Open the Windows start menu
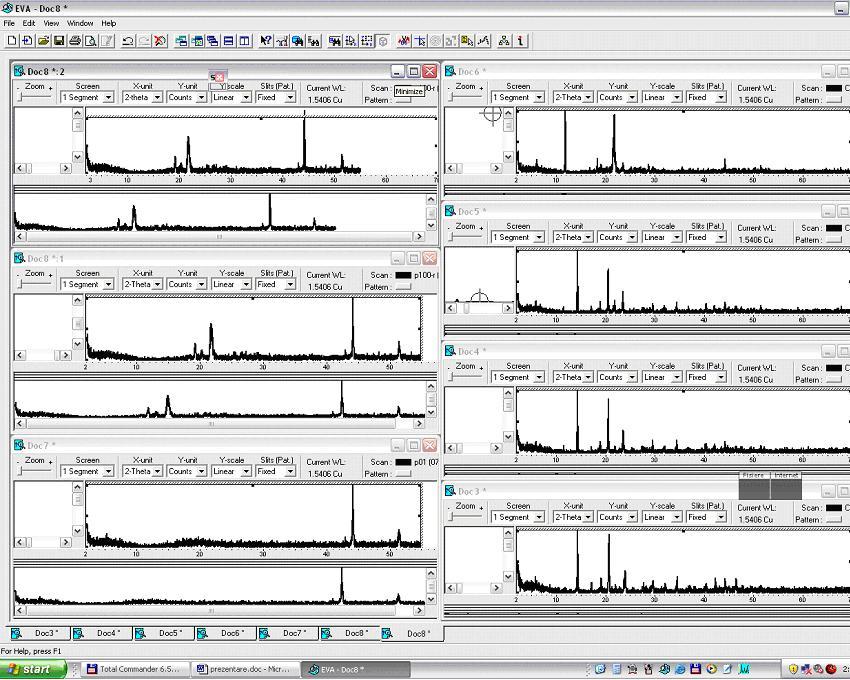This screenshot has width=850, height=680. tap(33, 669)
